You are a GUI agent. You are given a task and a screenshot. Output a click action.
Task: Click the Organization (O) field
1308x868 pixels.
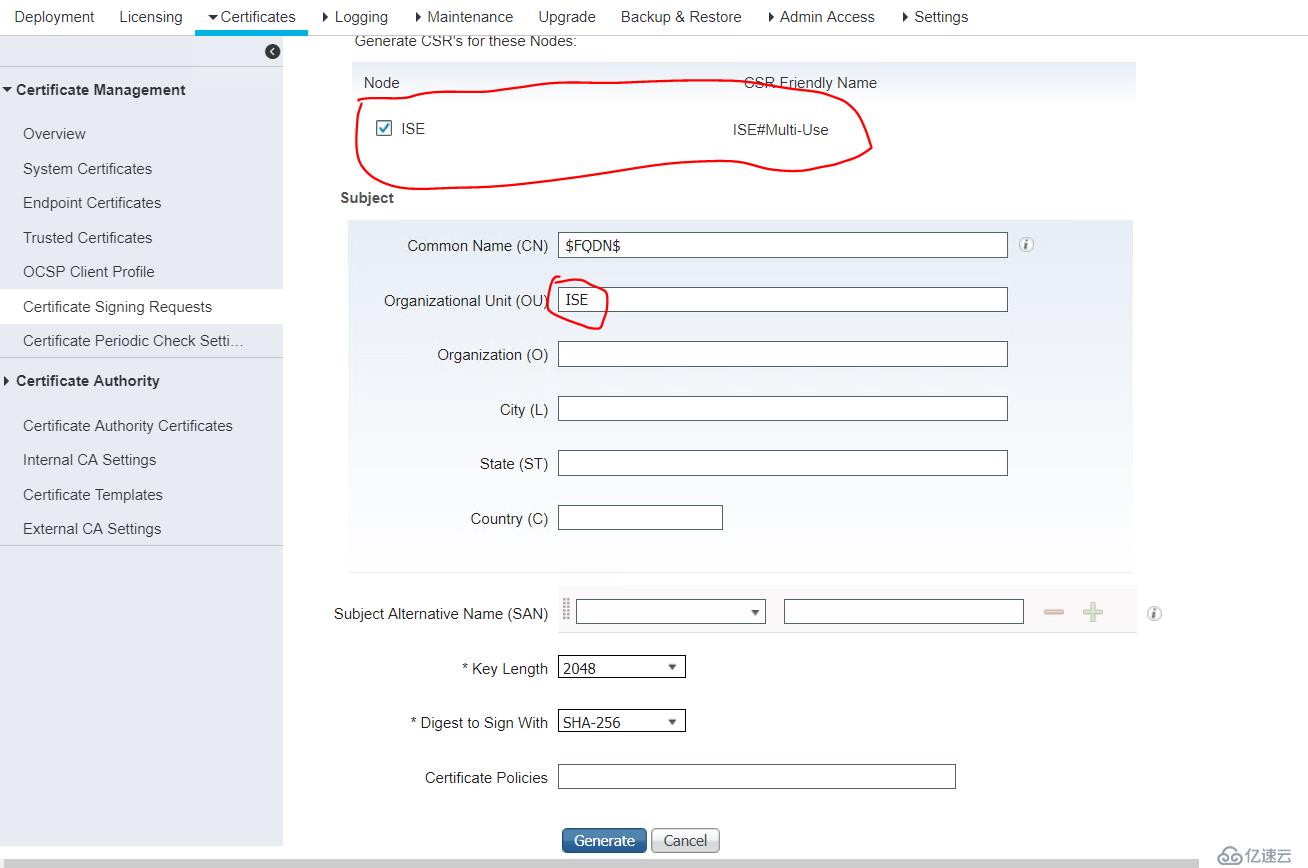tap(783, 354)
